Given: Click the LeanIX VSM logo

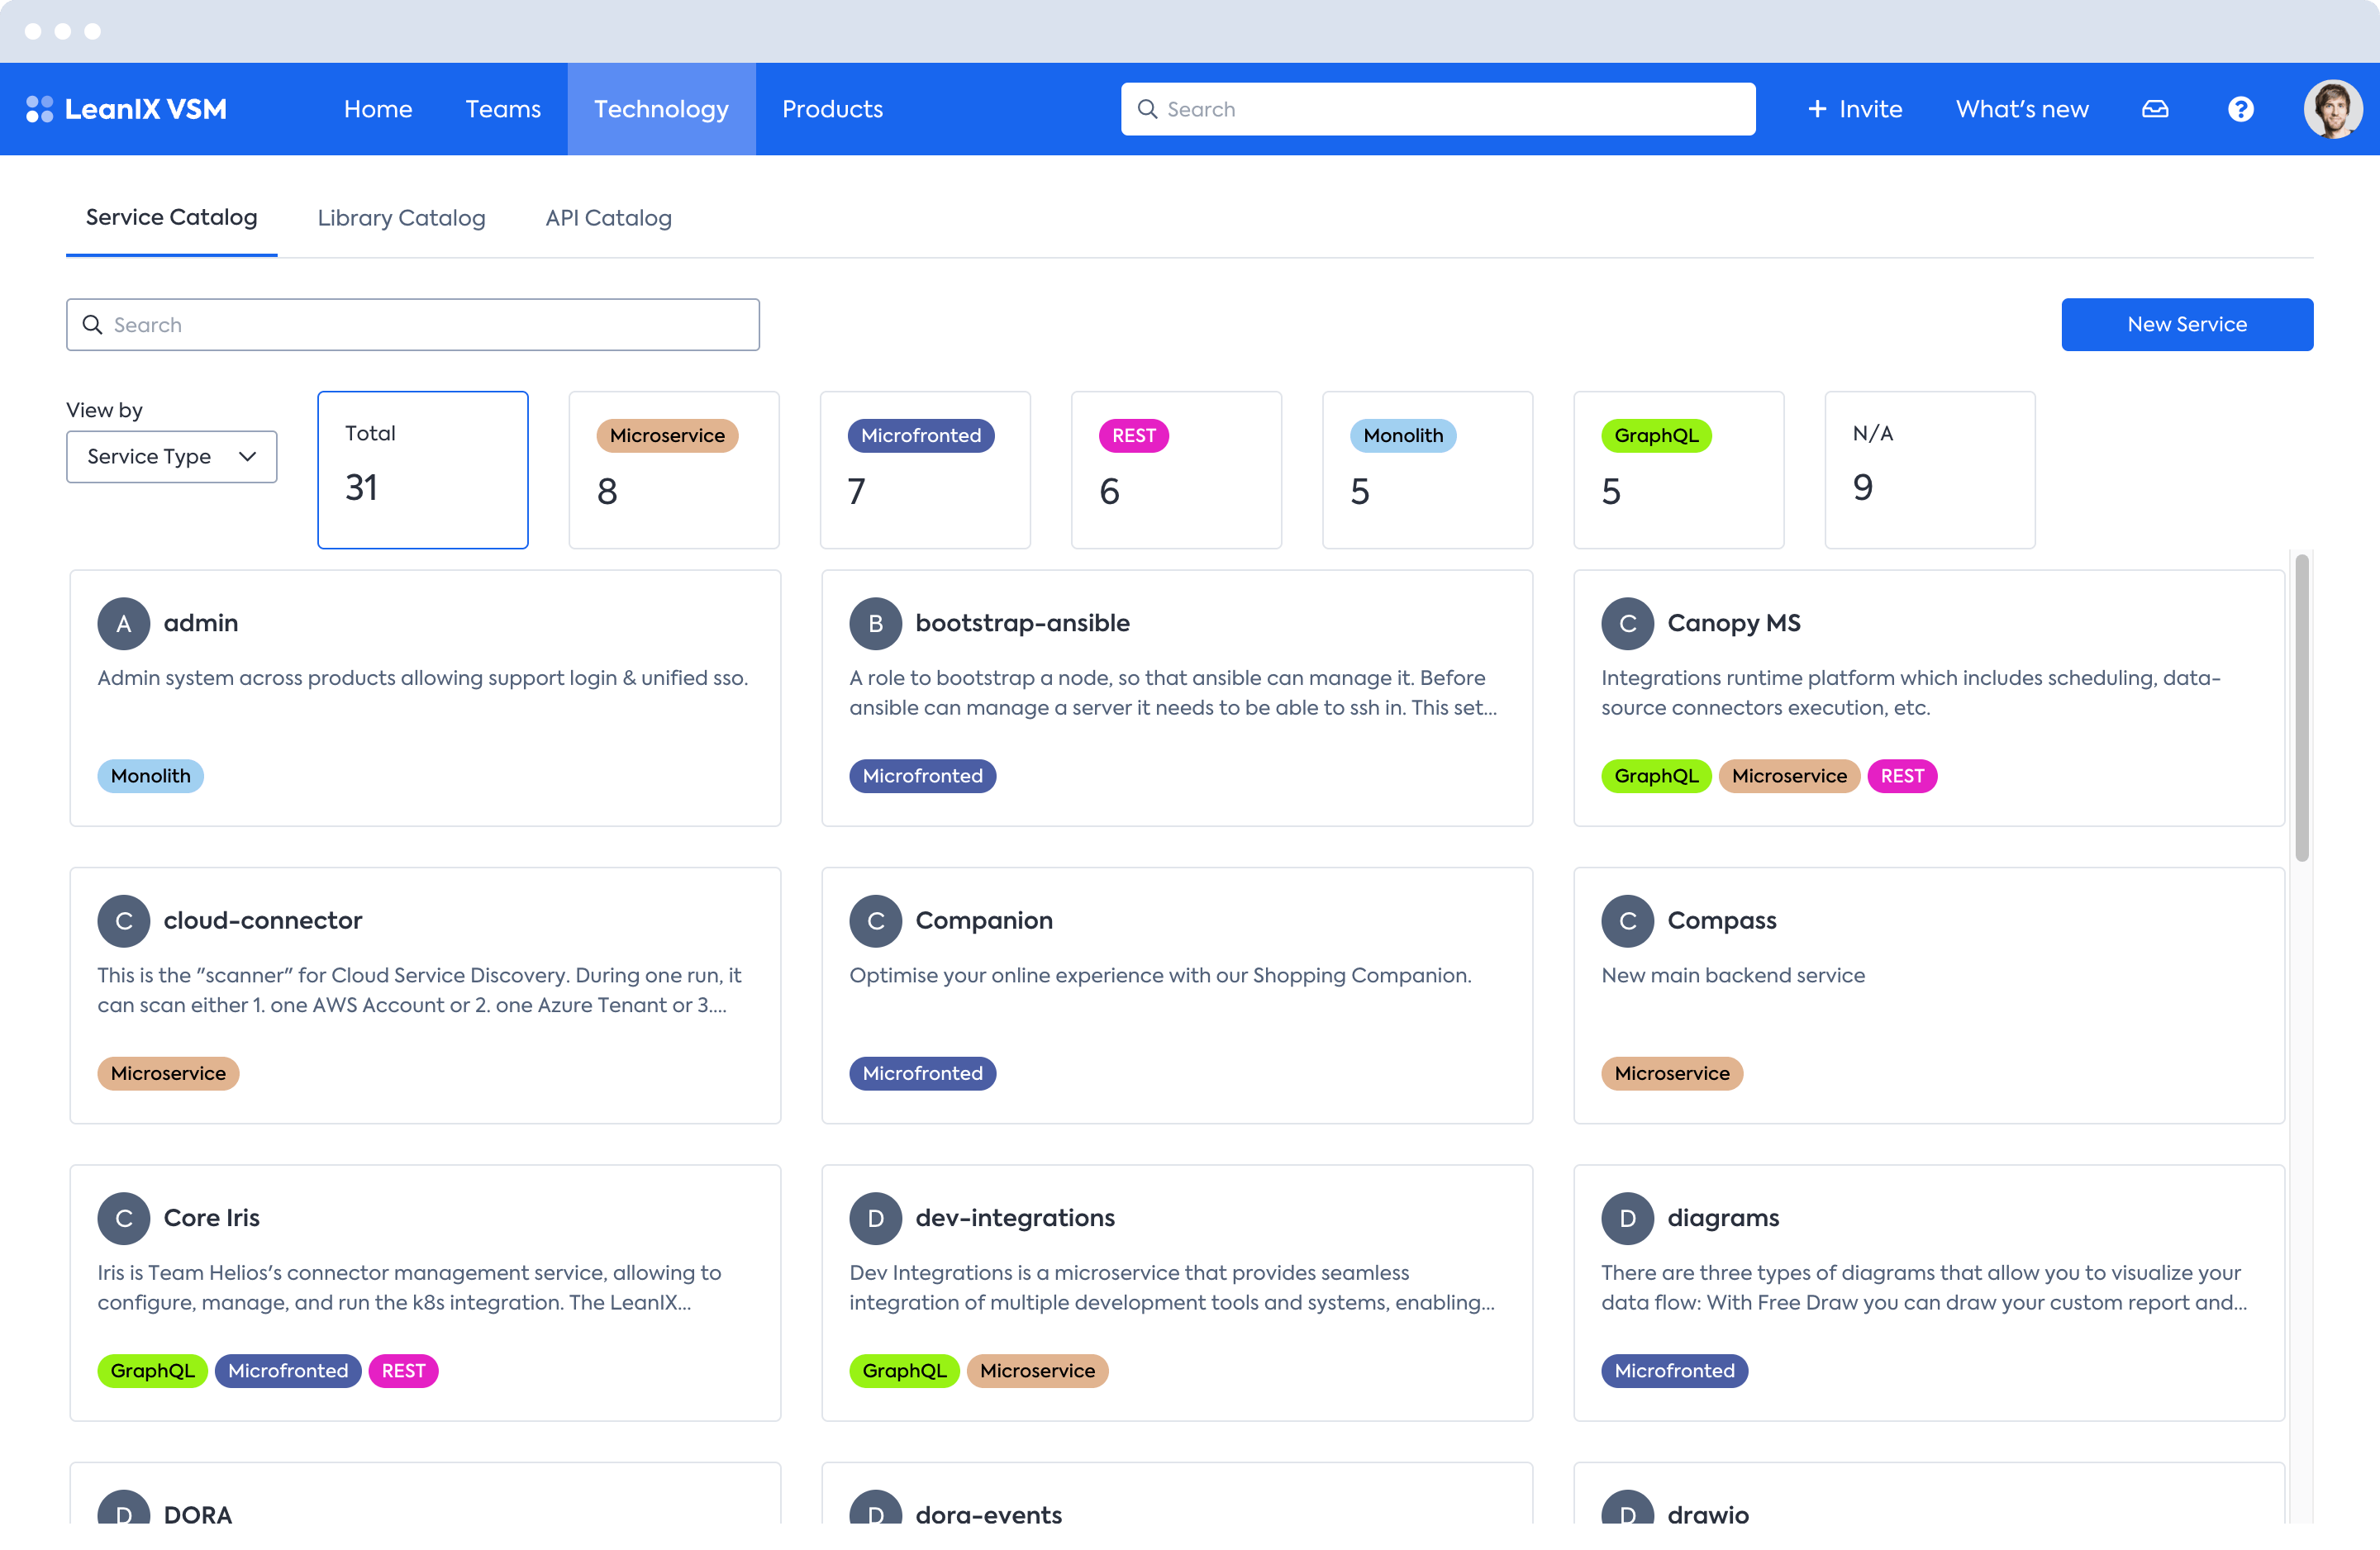Looking at the screenshot, I should point(126,109).
